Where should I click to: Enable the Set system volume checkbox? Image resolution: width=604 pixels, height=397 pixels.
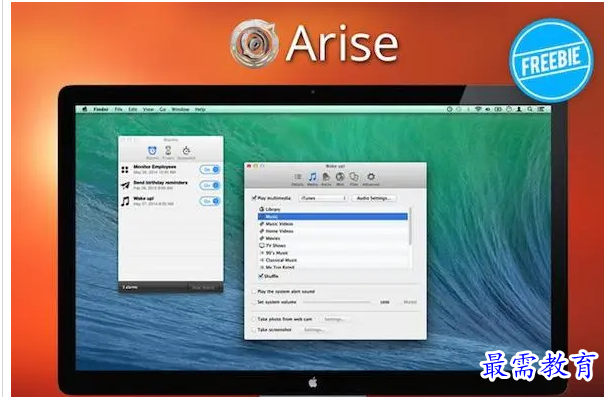click(x=254, y=303)
